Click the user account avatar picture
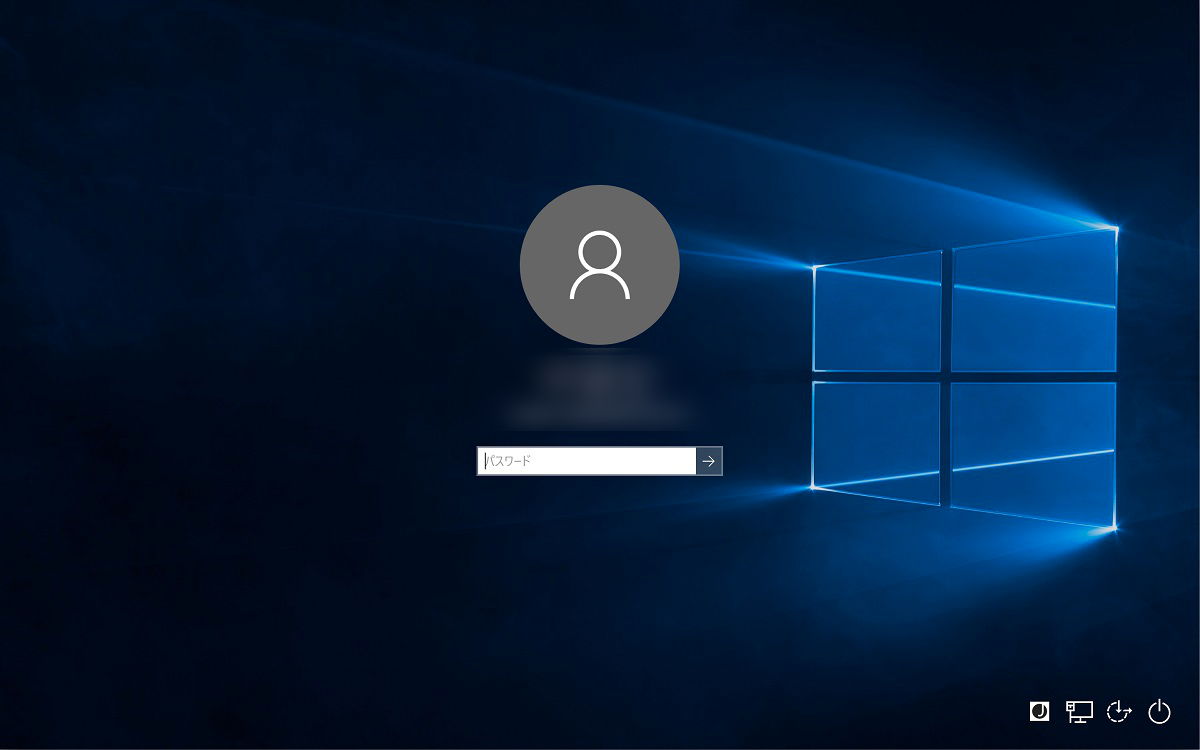This screenshot has height=750, width=1200. (599, 265)
